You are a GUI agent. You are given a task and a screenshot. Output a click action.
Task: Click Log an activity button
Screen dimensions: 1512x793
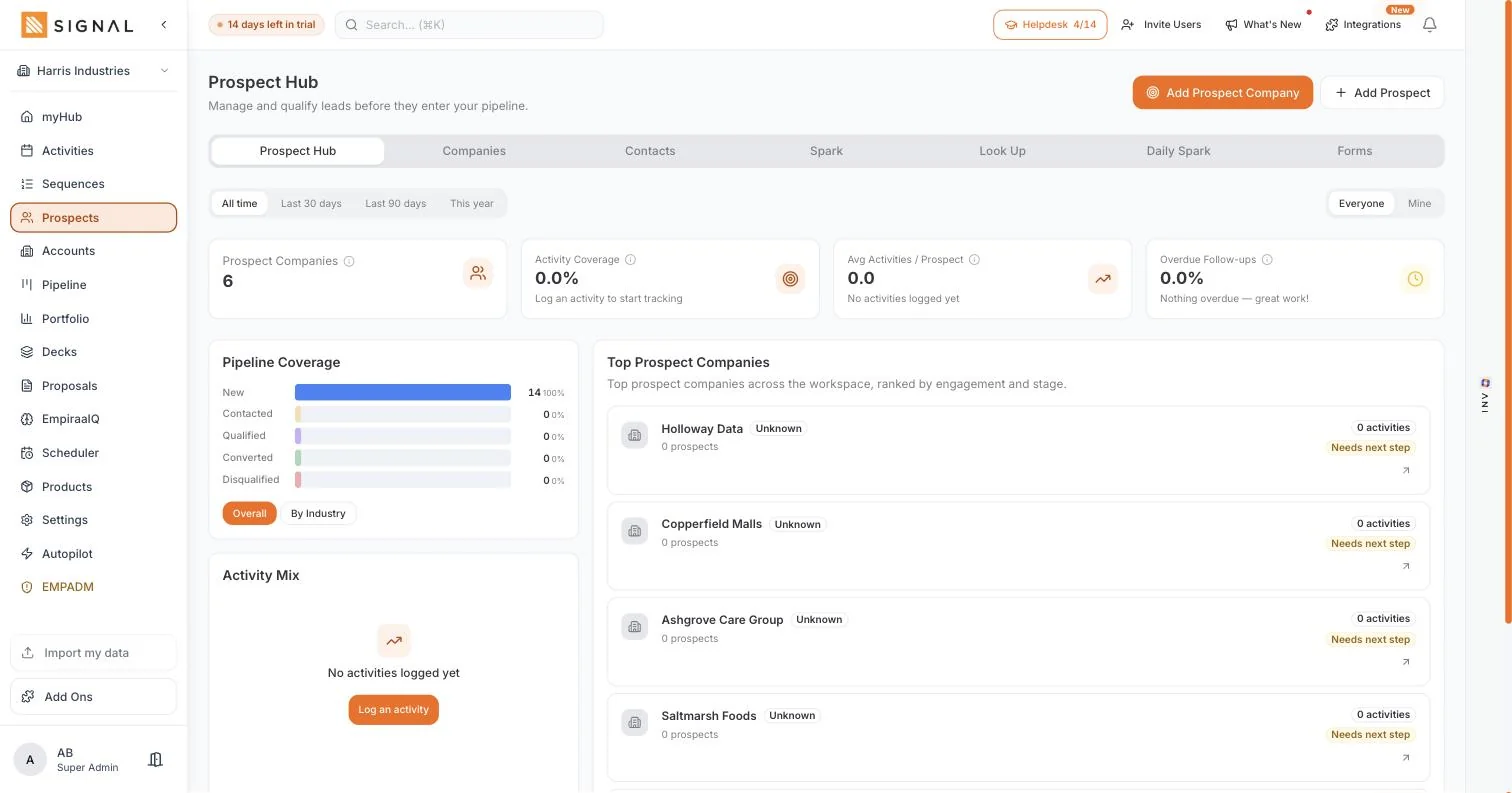[394, 710]
